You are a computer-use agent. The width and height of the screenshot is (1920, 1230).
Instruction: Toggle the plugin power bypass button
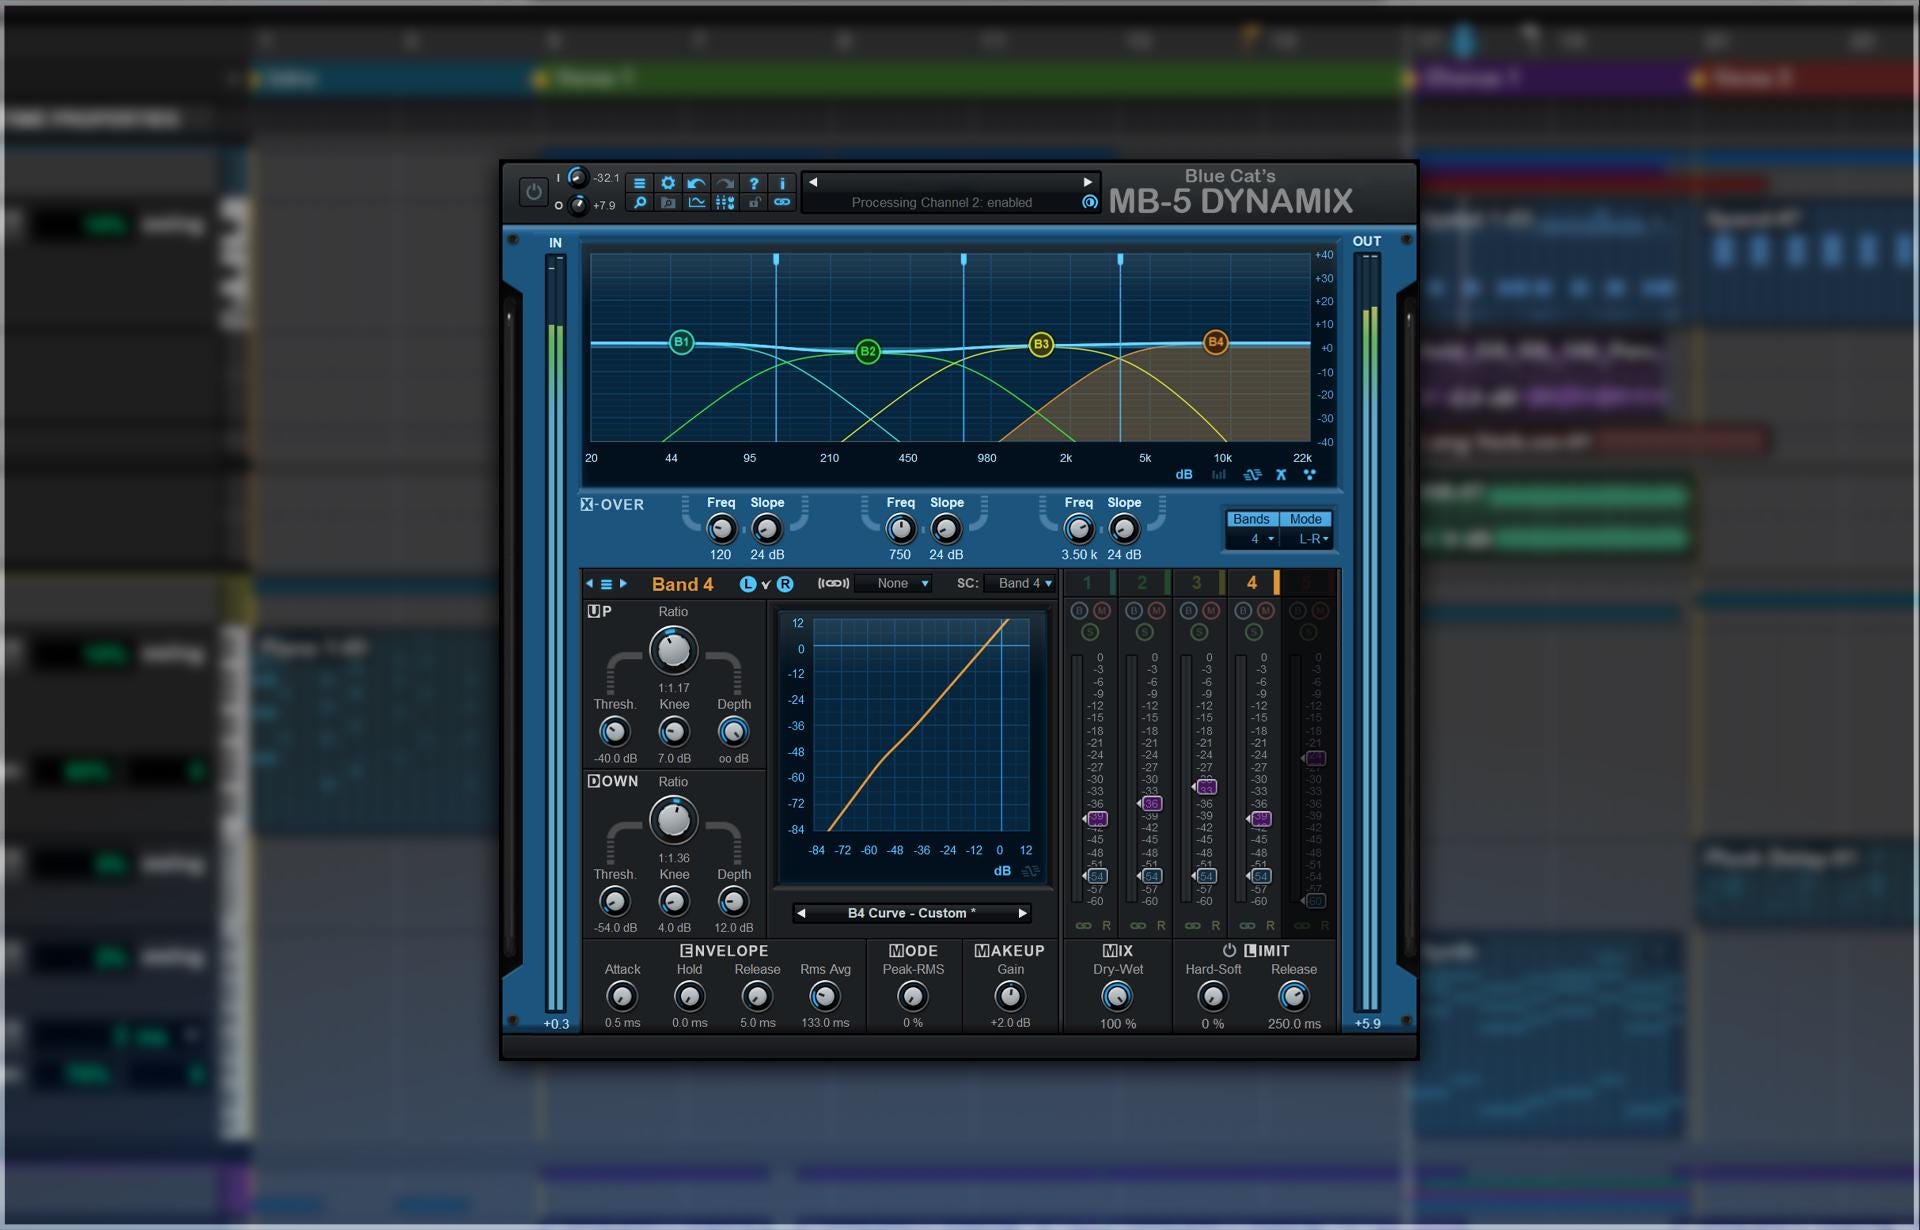[533, 191]
